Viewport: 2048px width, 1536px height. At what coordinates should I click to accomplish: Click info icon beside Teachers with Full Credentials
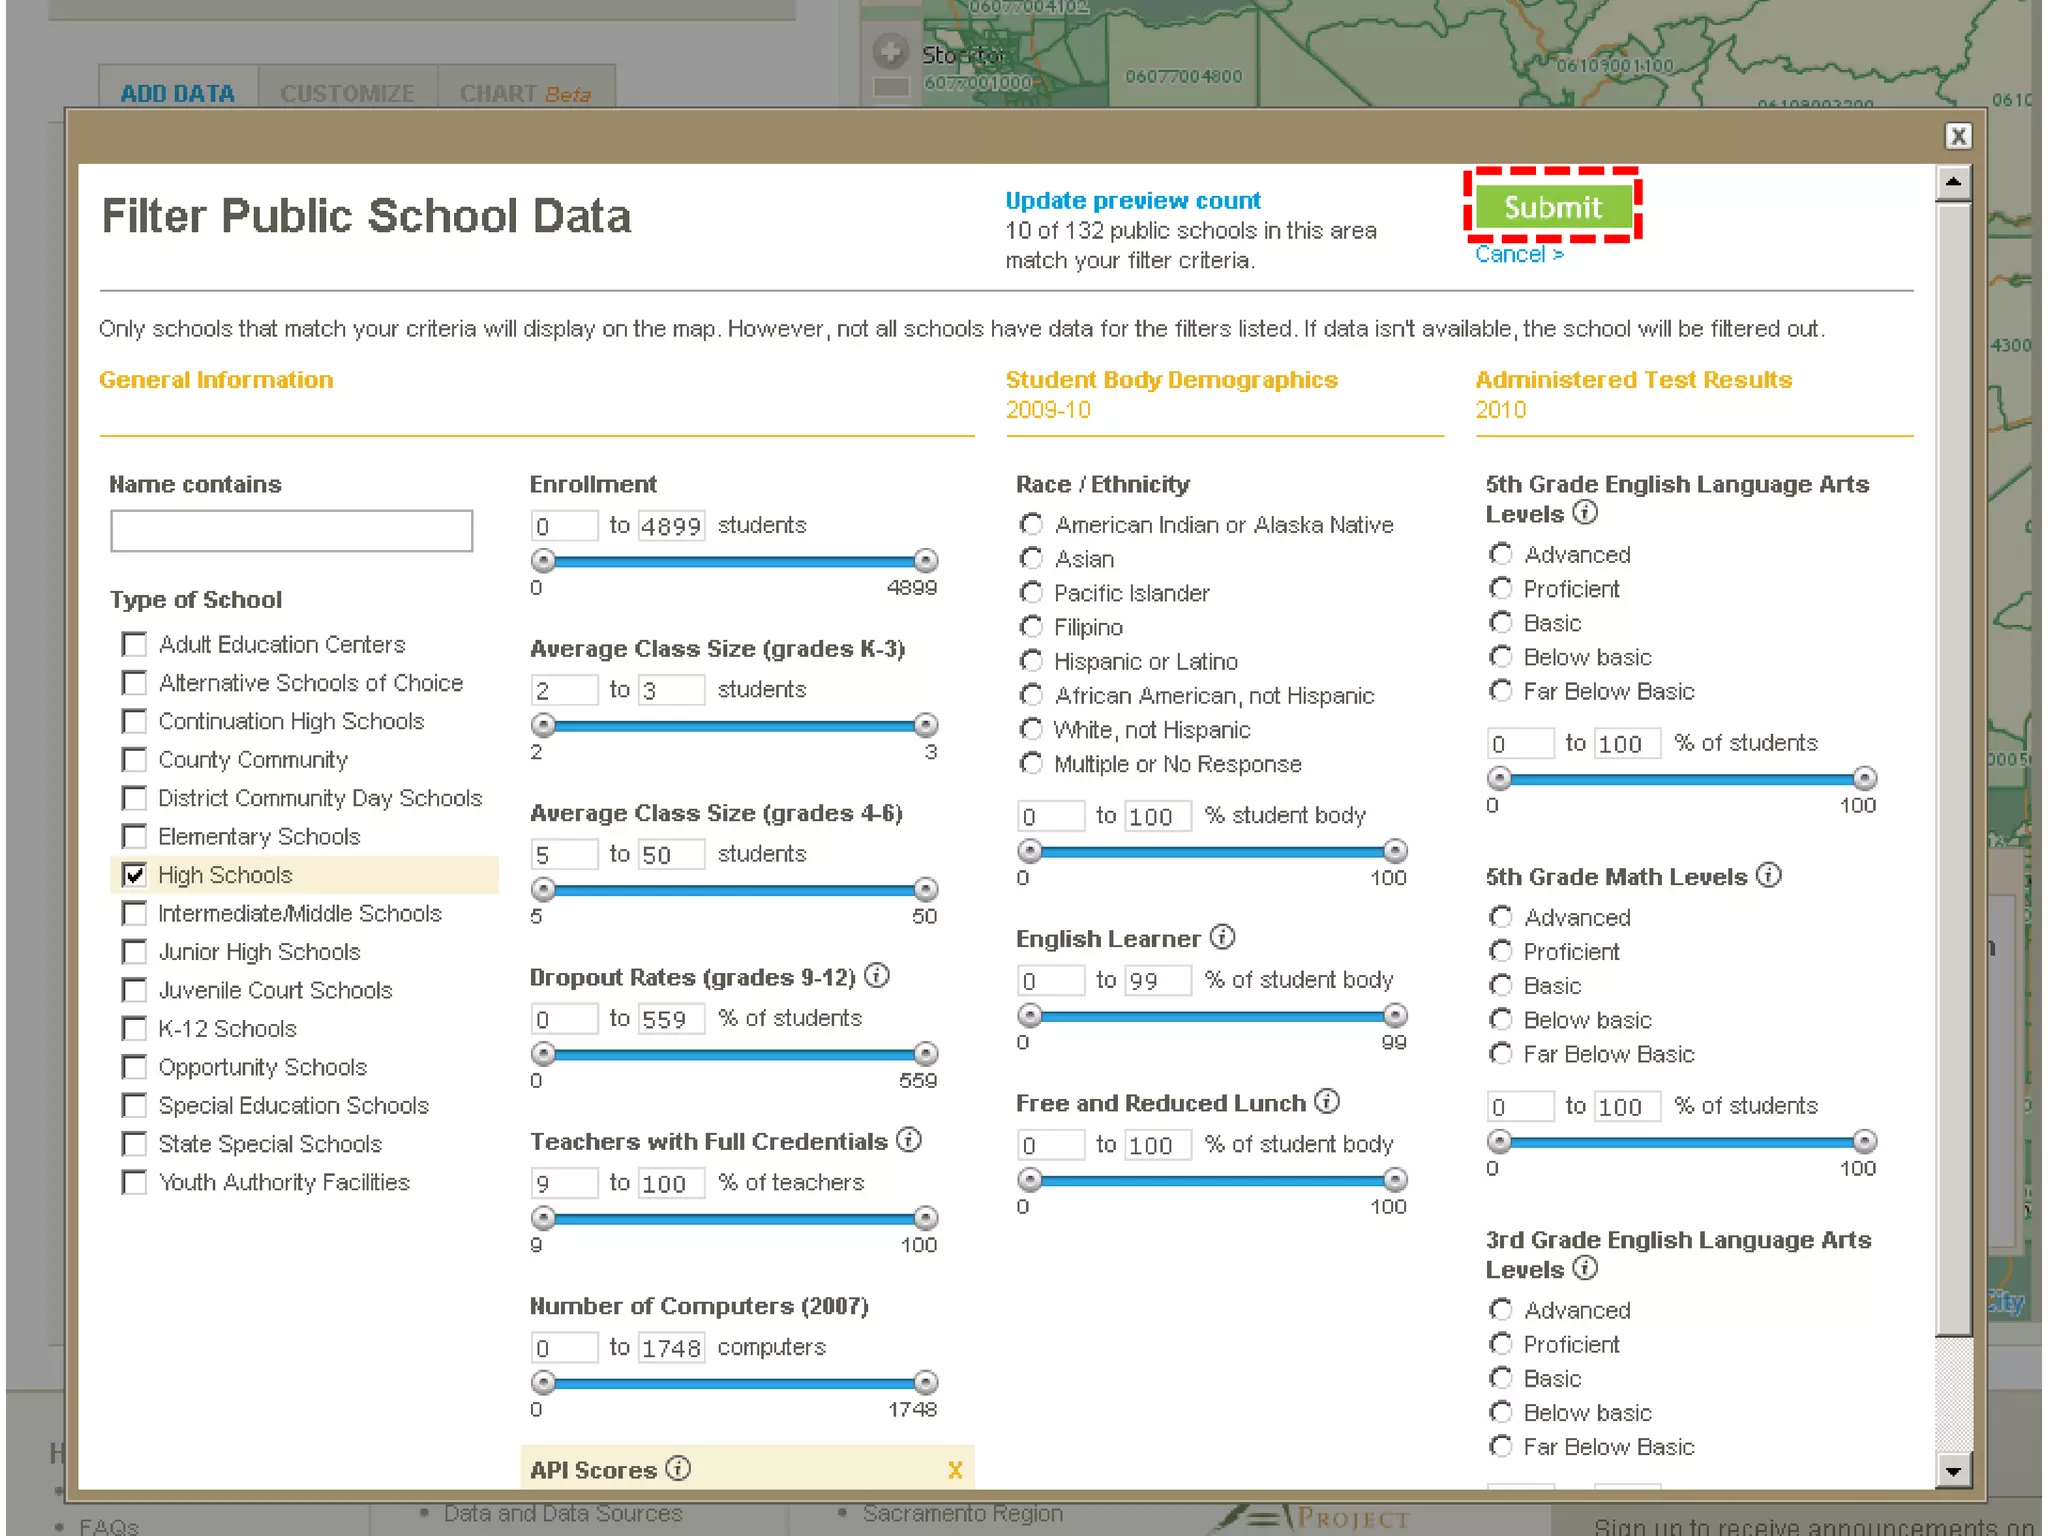tap(908, 1139)
